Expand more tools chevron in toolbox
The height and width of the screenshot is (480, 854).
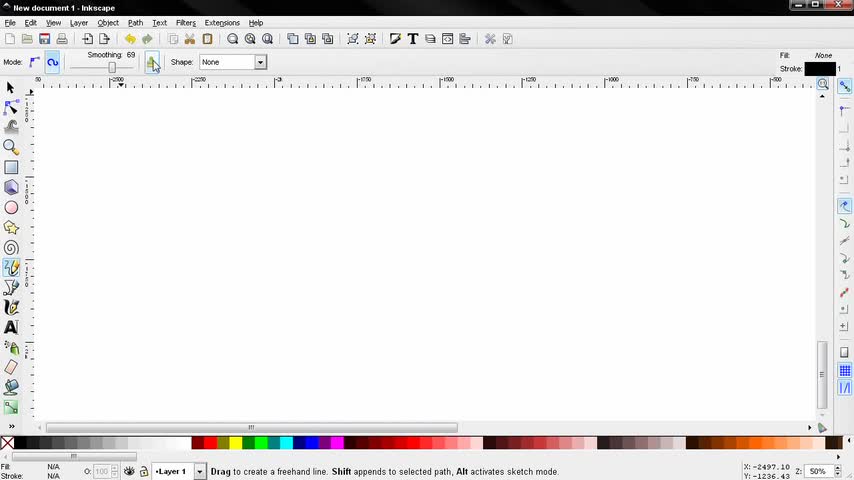(x=11, y=426)
